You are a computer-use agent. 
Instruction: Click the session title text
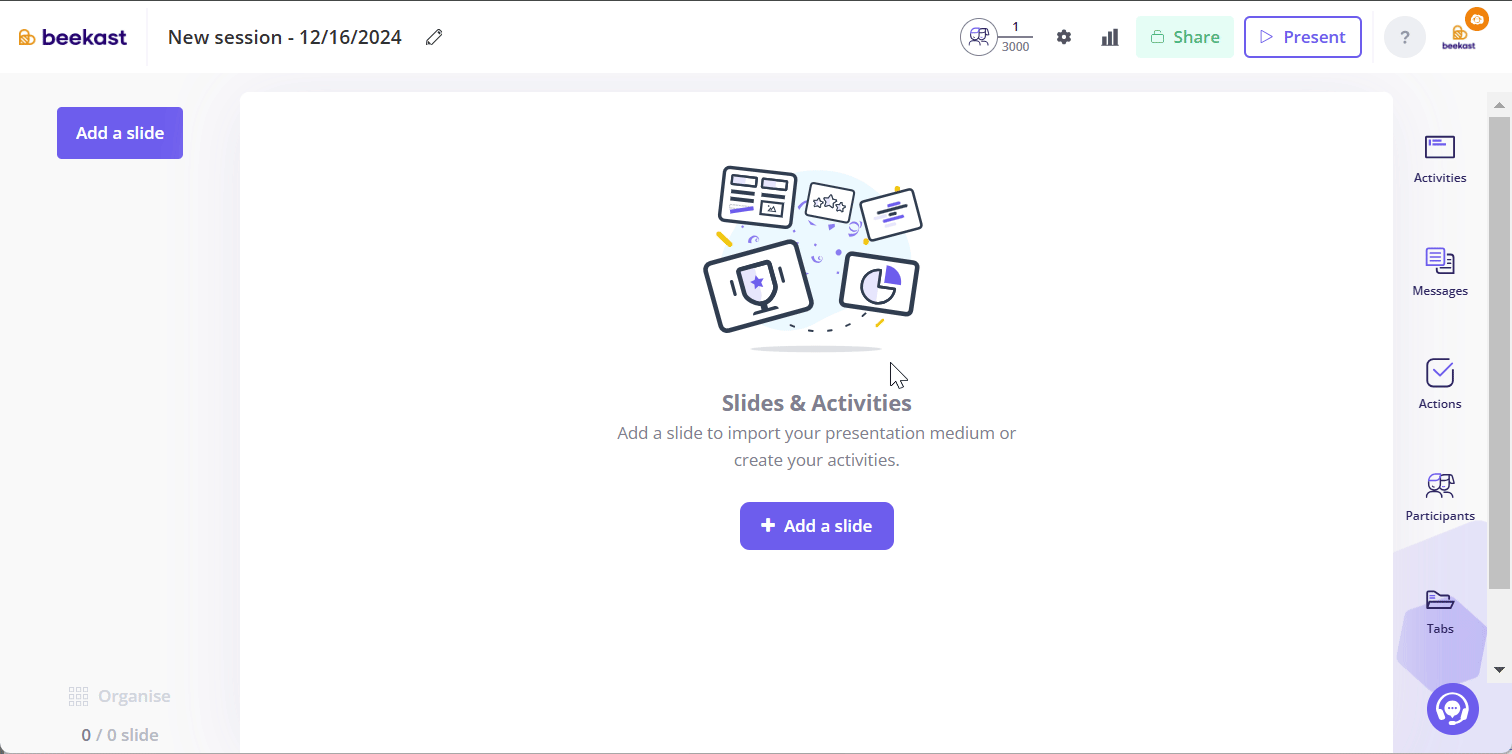coord(285,37)
